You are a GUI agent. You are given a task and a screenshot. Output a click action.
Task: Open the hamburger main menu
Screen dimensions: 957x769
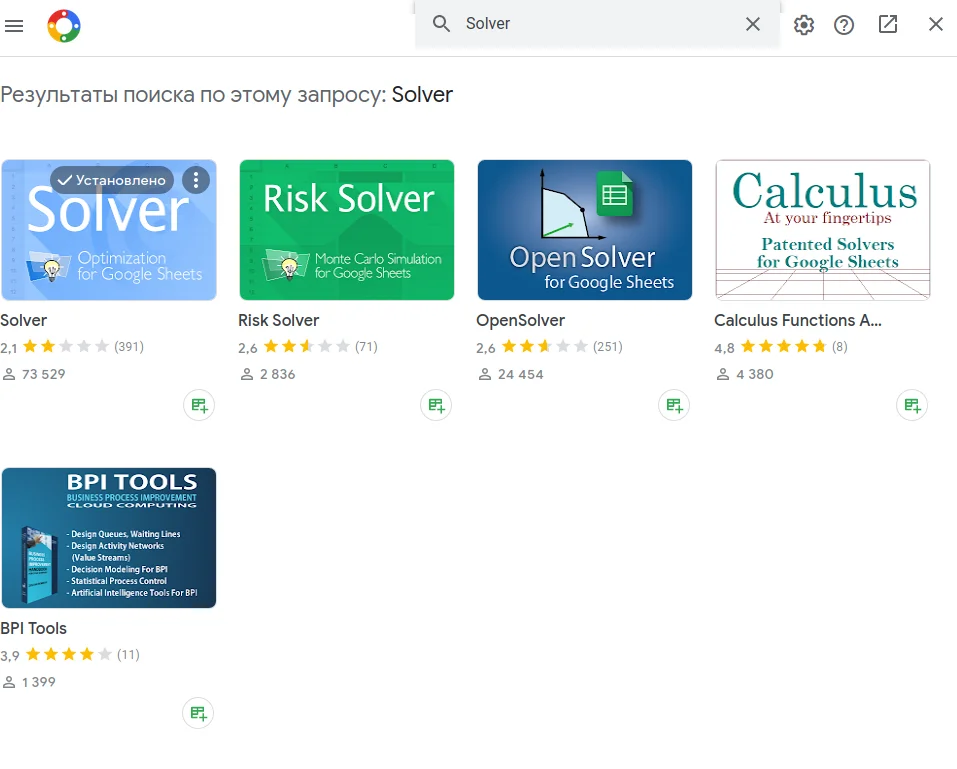pos(14,26)
